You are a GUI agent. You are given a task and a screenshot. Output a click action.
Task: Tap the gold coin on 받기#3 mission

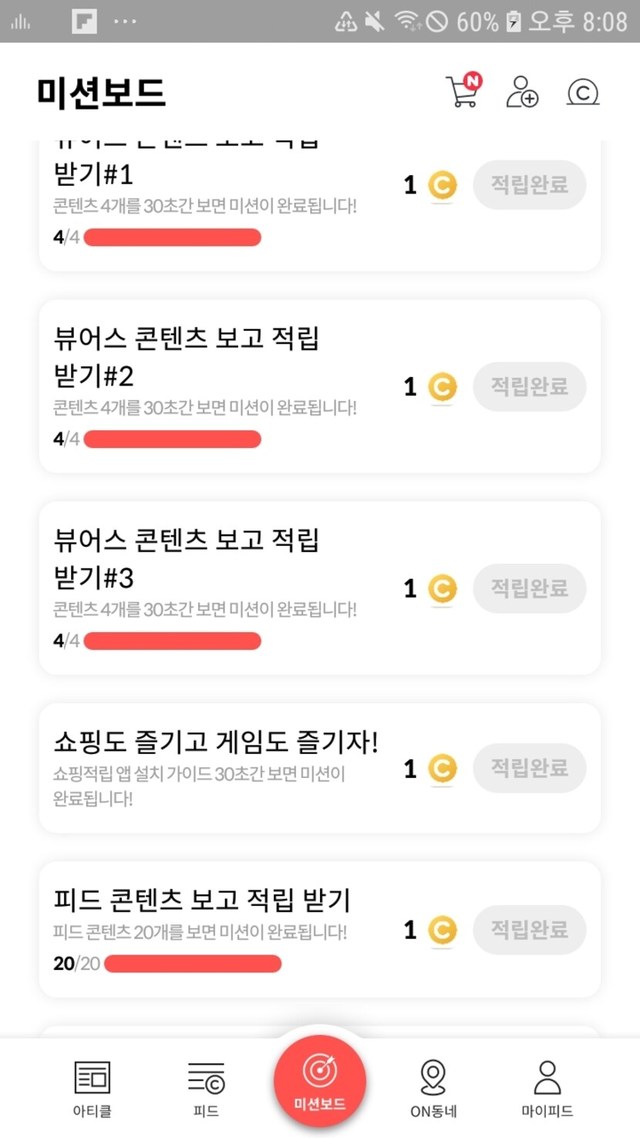pos(442,589)
